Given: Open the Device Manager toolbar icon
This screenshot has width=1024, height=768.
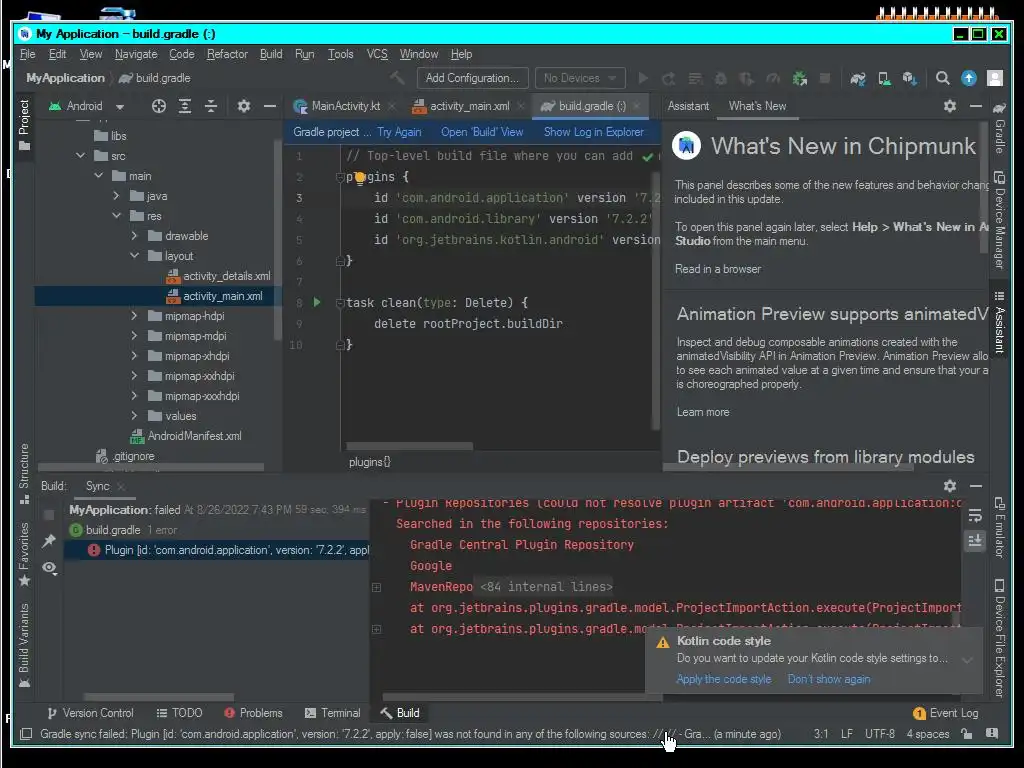Looking at the screenshot, I should (884, 78).
